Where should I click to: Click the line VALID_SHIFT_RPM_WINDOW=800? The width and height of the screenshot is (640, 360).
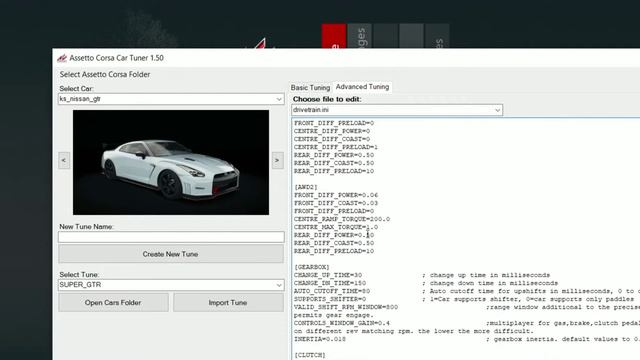[x=346, y=307]
